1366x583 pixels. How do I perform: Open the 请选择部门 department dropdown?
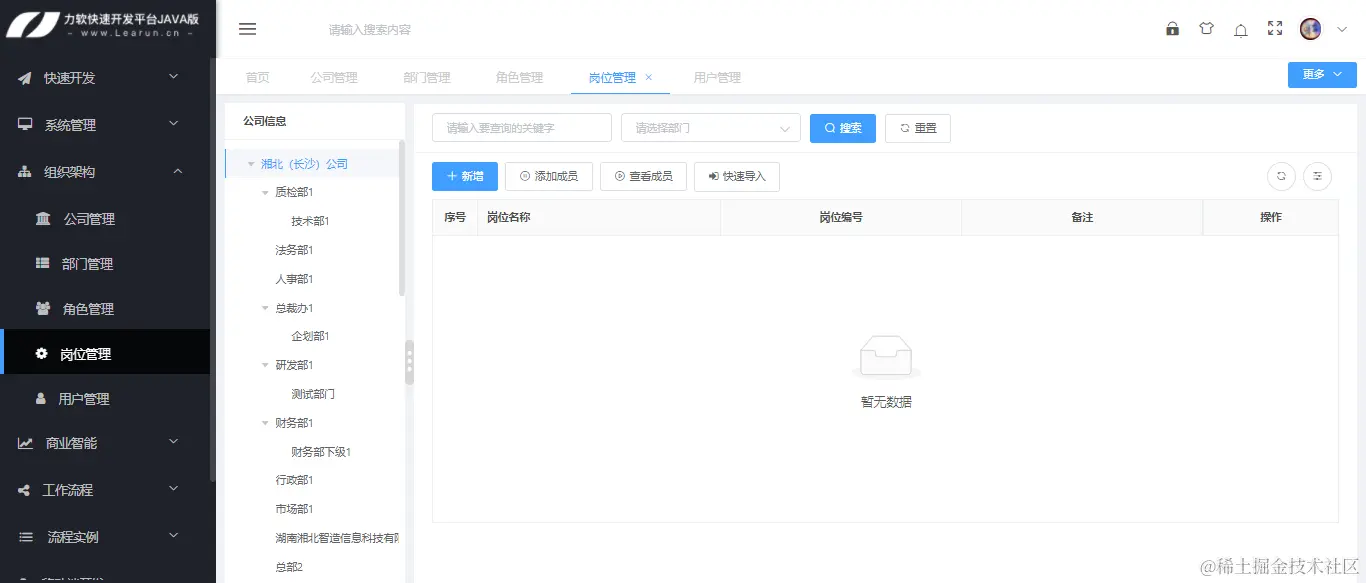(x=710, y=127)
